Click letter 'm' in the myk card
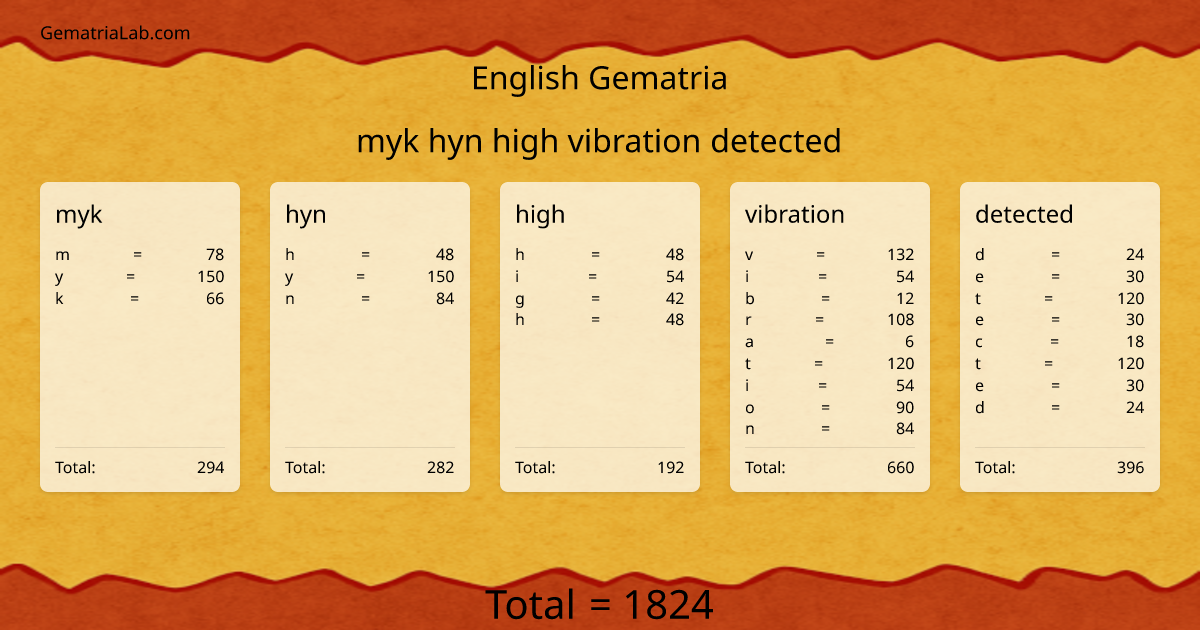Viewport: 1200px width, 630px height. point(62,255)
